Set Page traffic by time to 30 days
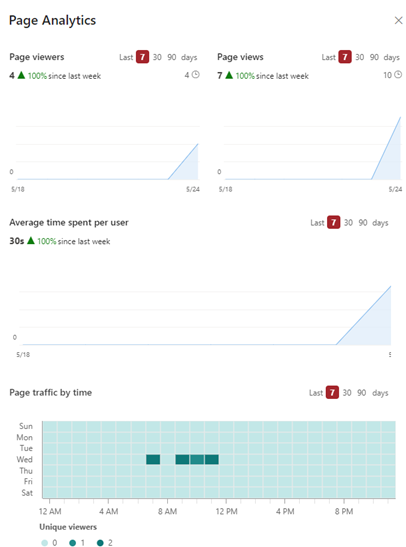Viewport: 406px width, 547px height. click(x=347, y=393)
